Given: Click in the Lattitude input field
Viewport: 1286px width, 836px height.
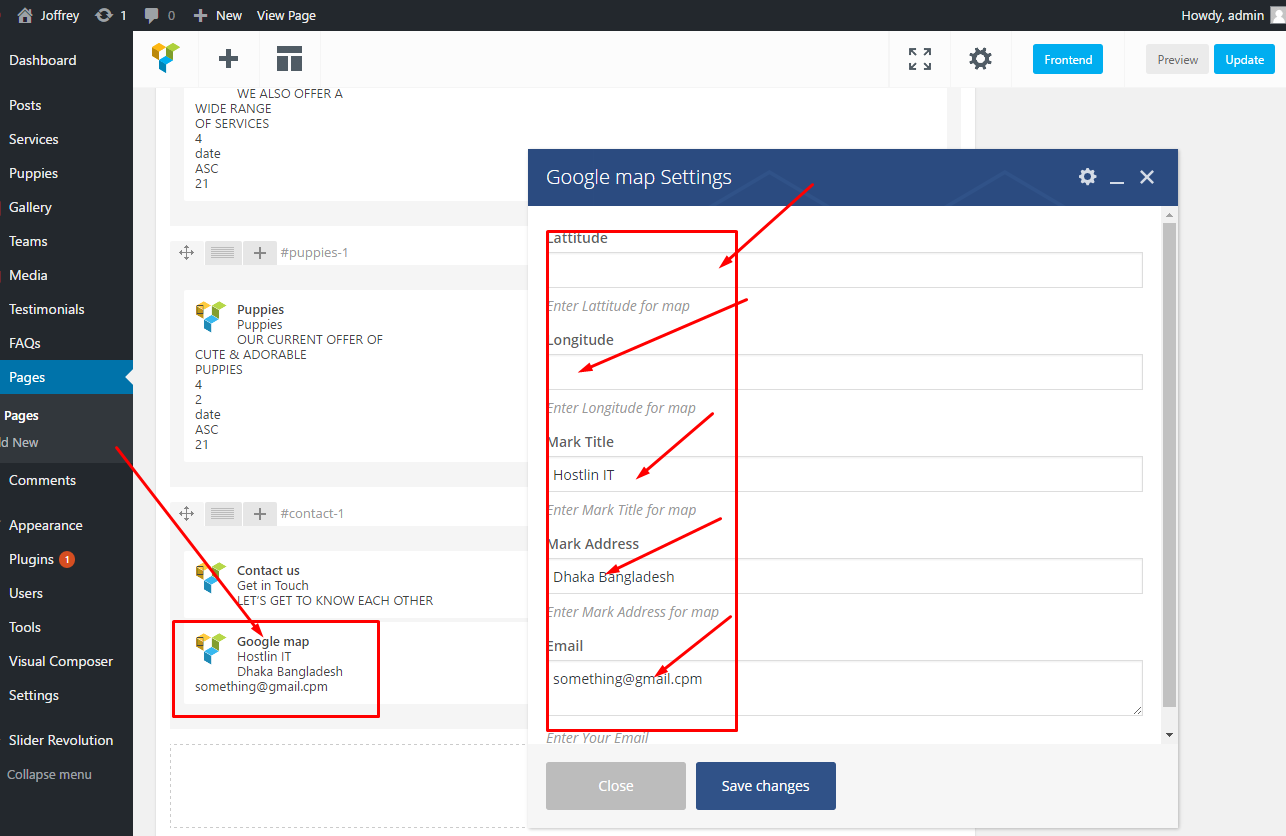Looking at the screenshot, I should click(845, 270).
